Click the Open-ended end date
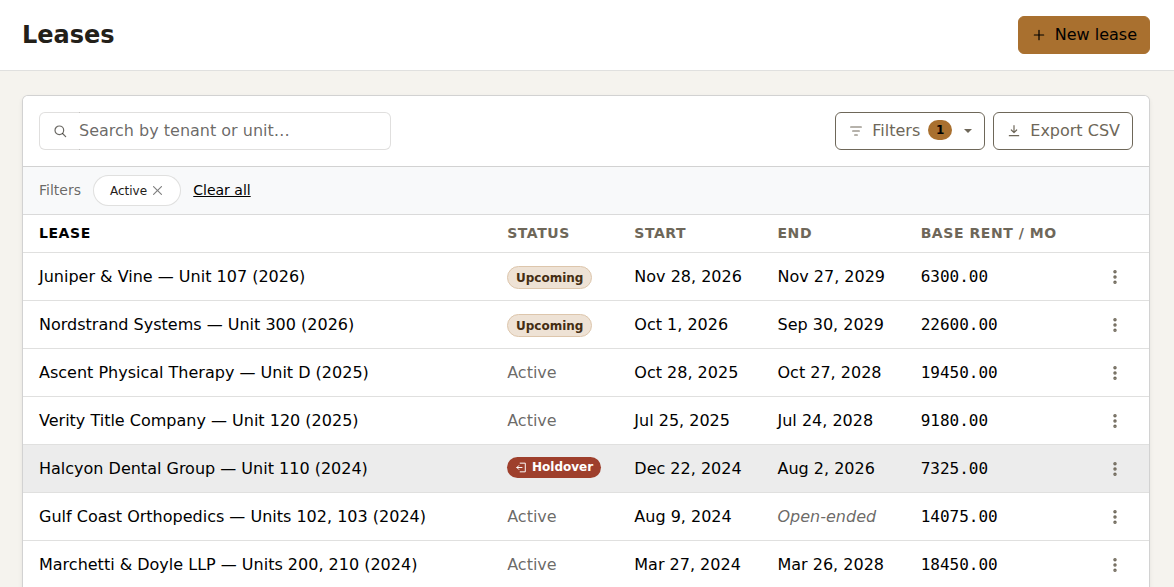Viewport: 1174px width, 587px height. tap(827, 517)
